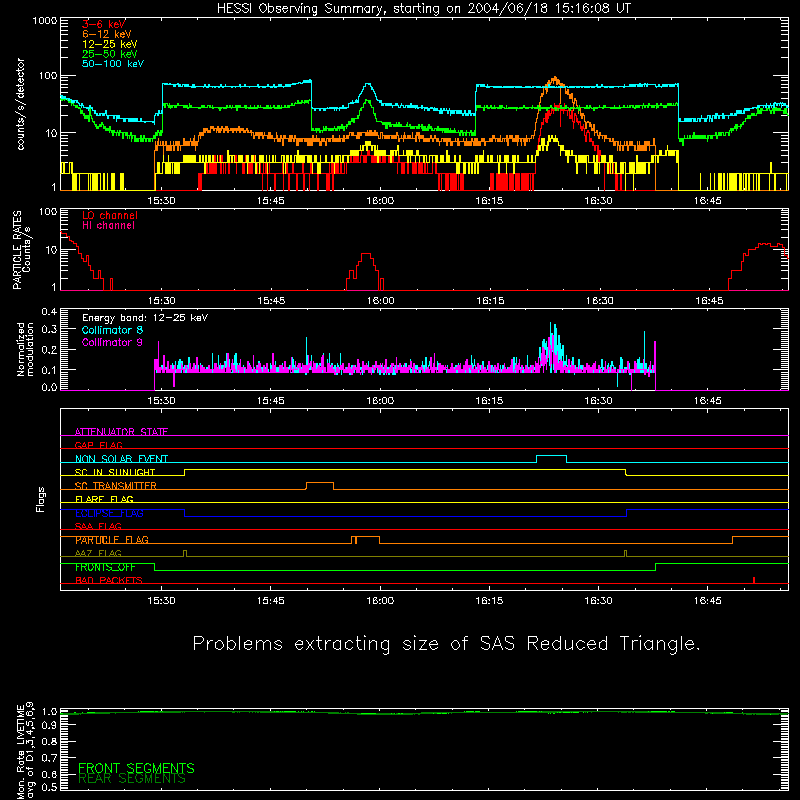800x800 pixels.
Task: Select the 25-50 keV legend label
Action: pyautogui.click(x=110, y=54)
